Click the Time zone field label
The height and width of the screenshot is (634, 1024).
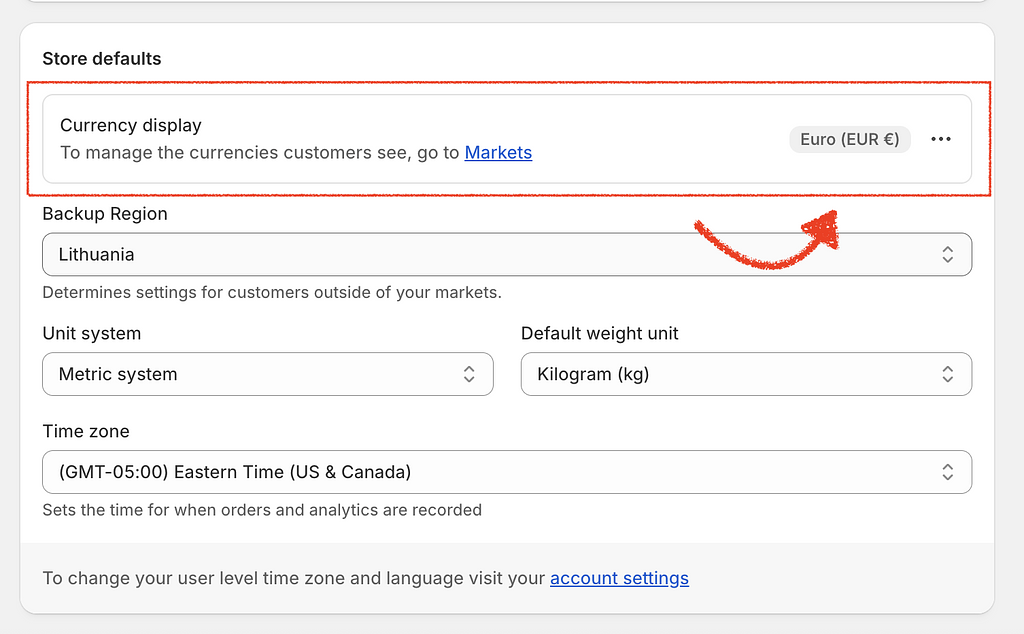tap(86, 431)
